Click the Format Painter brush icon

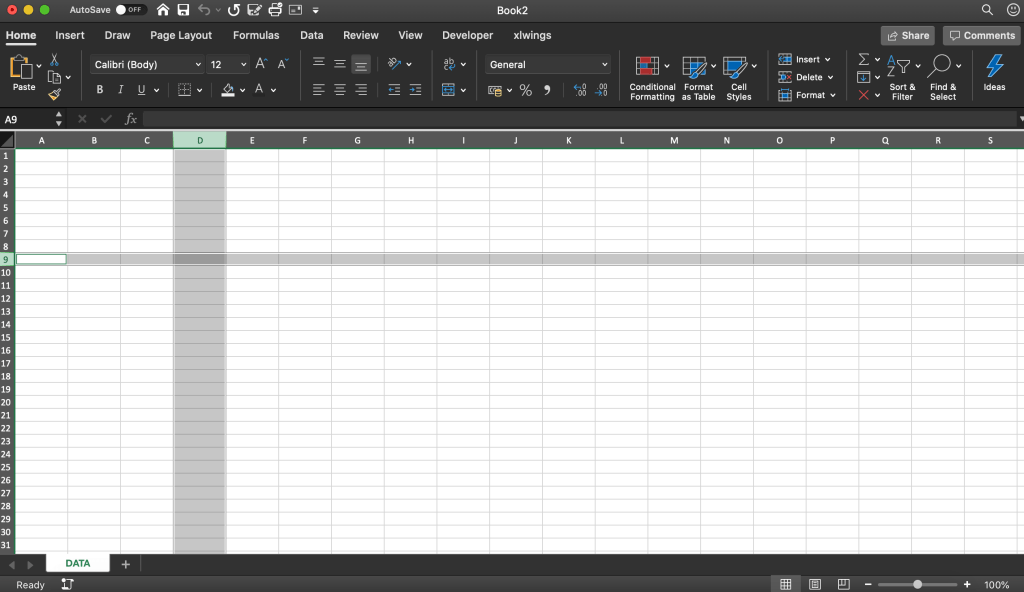(x=55, y=95)
